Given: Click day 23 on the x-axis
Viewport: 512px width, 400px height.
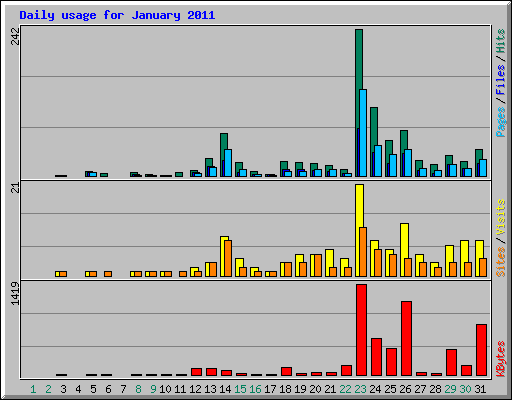Looking at the screenshot, I should pyautogui.click(x=360, y=389).
